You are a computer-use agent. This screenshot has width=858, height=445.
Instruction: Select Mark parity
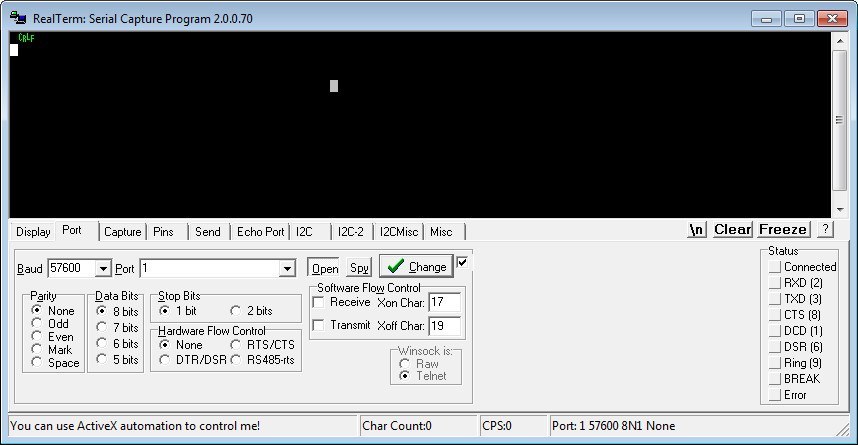pos(37,349)
